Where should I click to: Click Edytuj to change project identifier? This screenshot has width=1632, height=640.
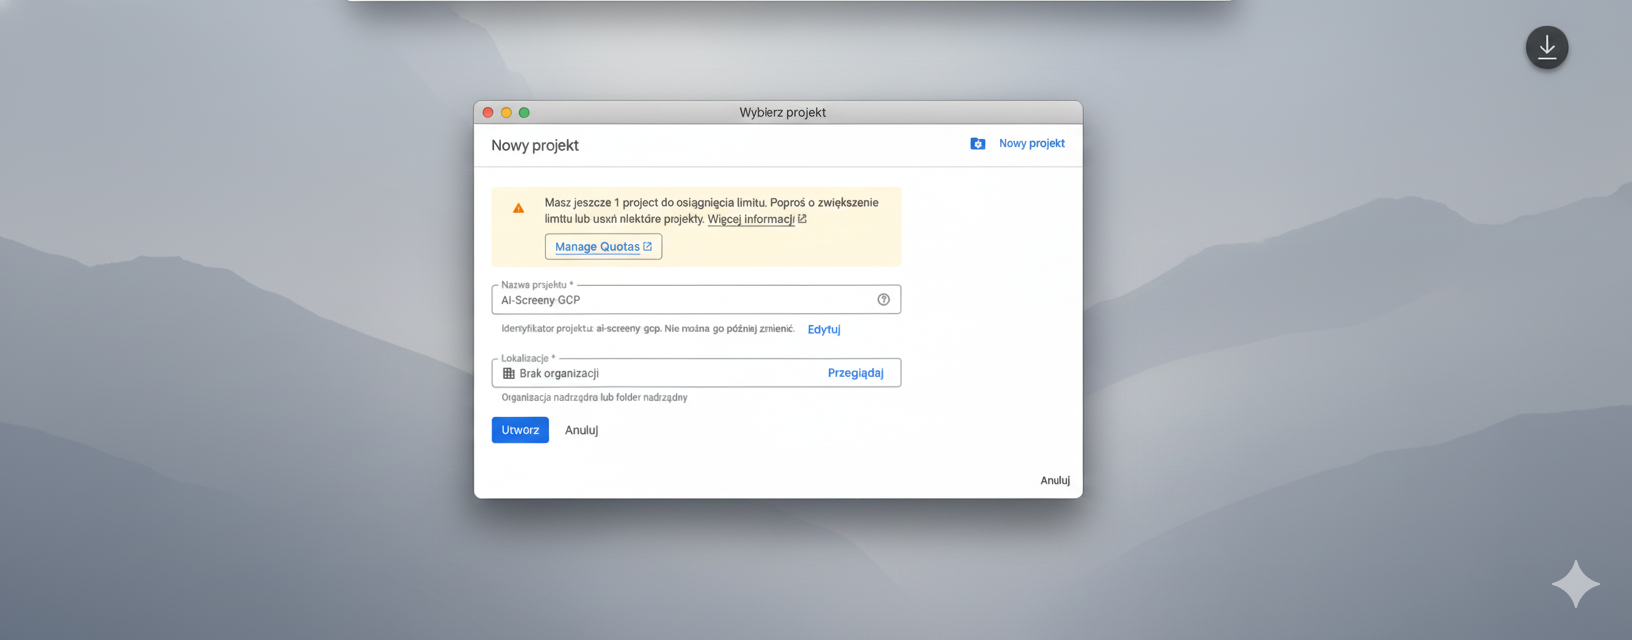coord(823,329)
